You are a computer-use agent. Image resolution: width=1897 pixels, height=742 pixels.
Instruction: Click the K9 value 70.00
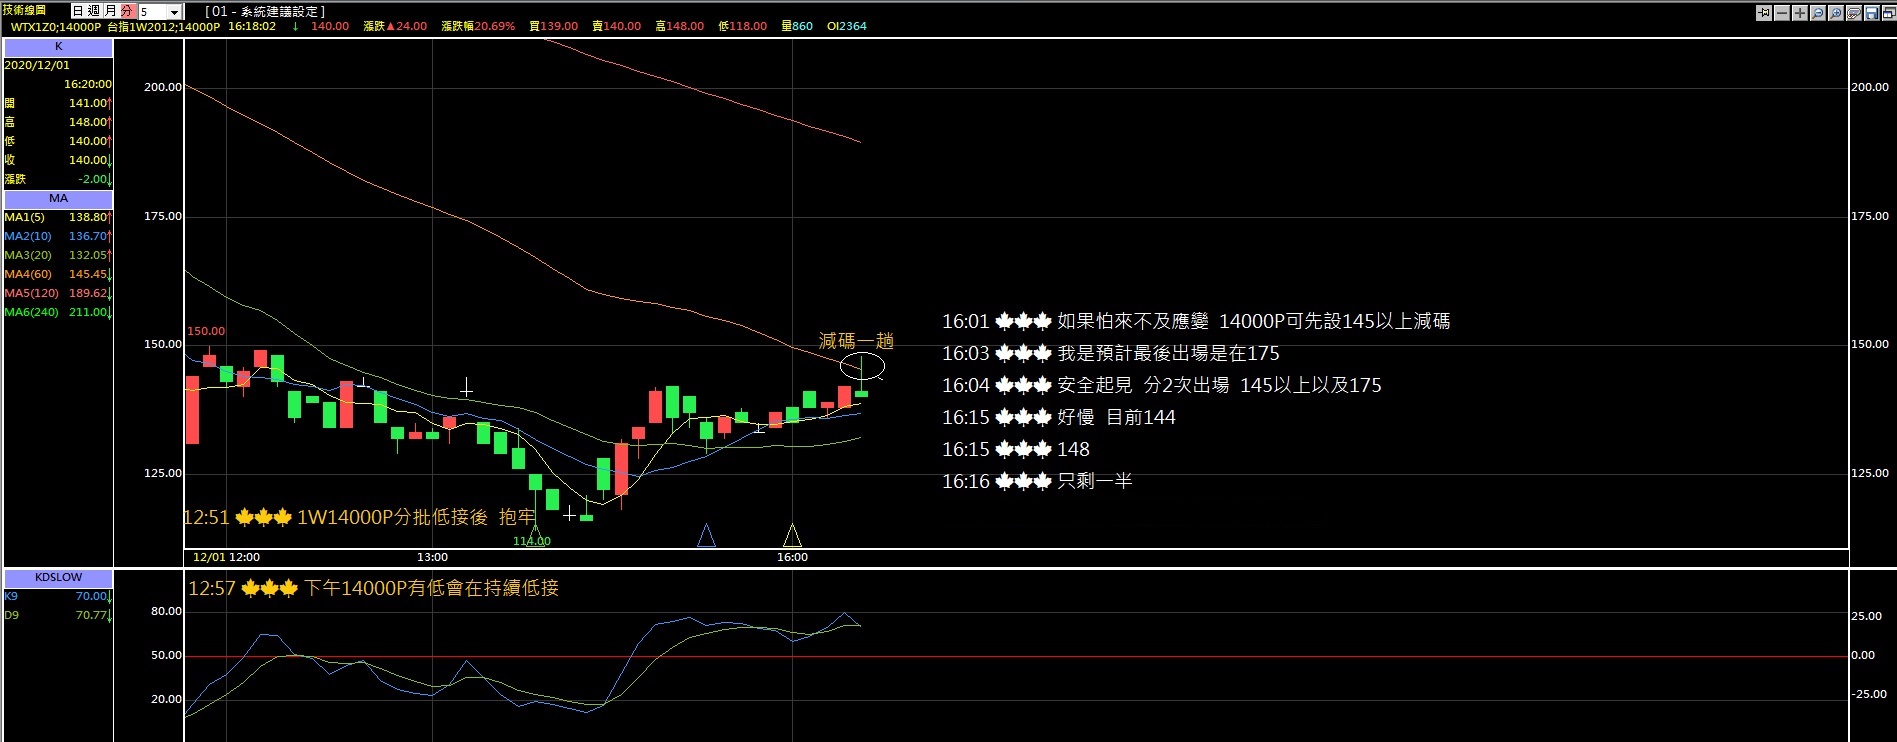click(x=91, y=596)
